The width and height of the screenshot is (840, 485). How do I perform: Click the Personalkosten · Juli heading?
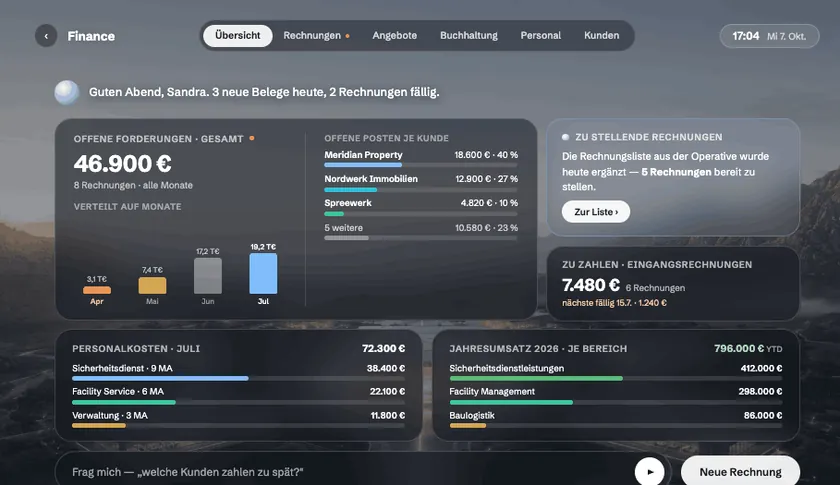[x=136, y=348]
